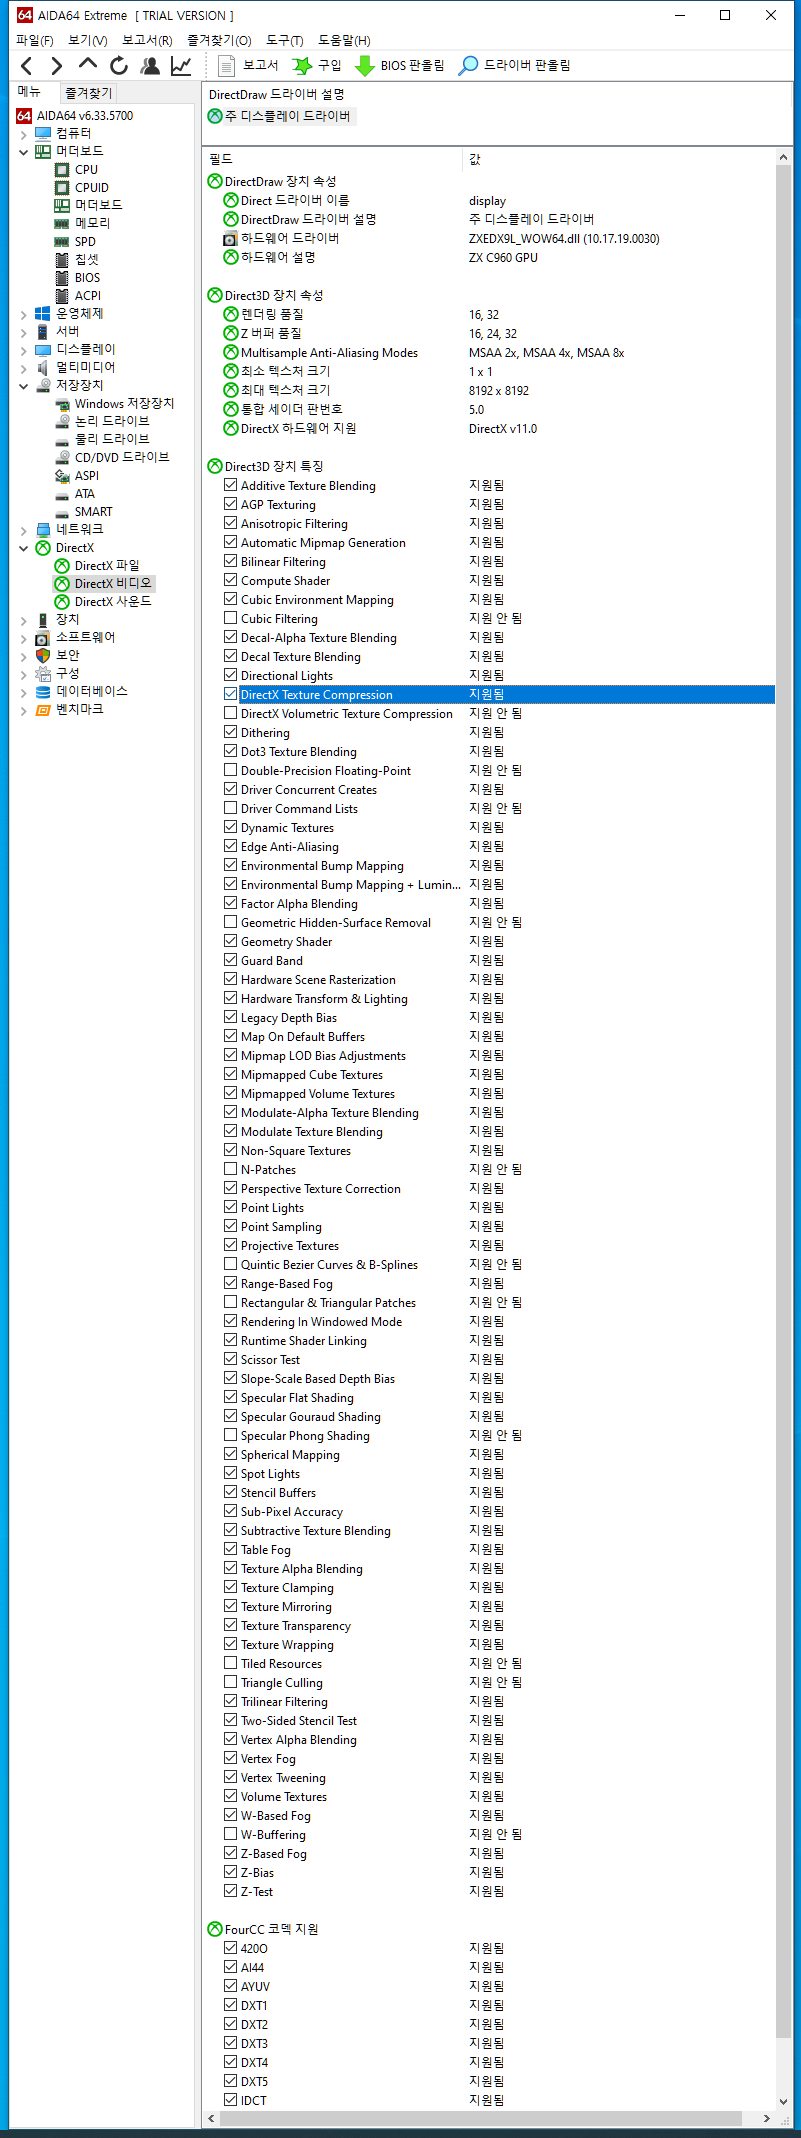
Task: Collapse the 머더보드 parent tree node
Action: click(24, 152)
